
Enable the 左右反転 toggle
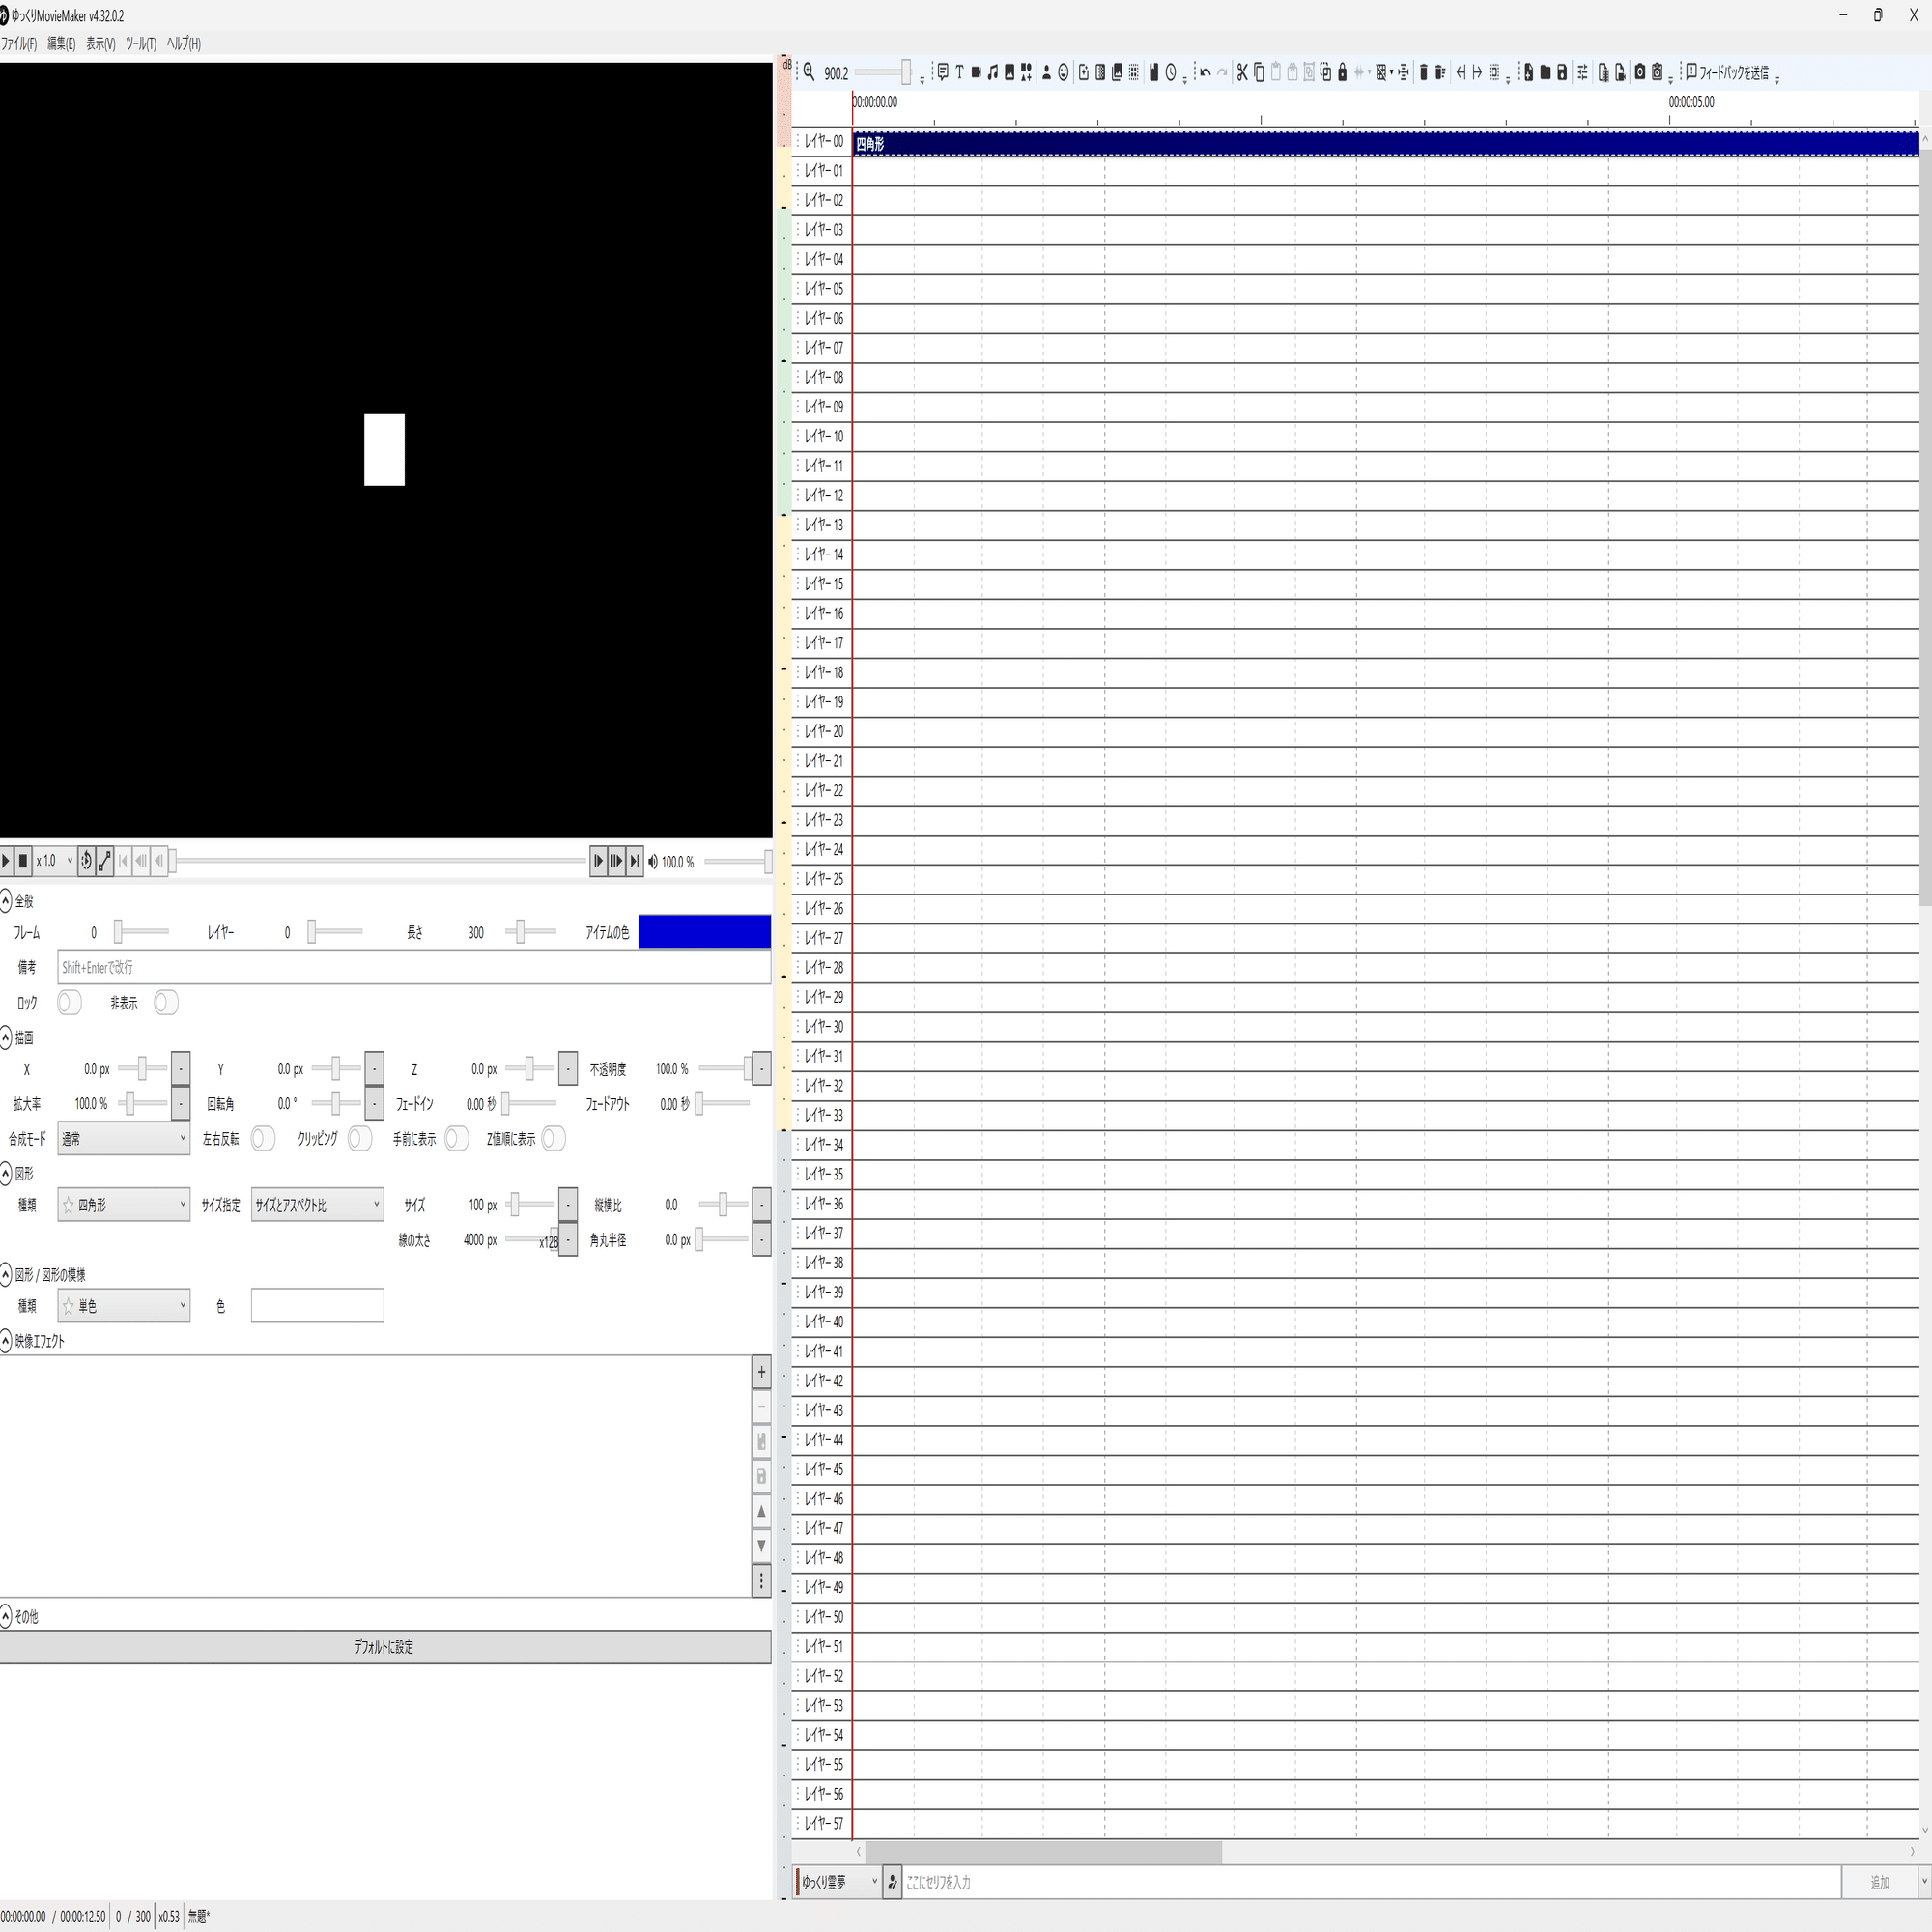point(262,1138)
